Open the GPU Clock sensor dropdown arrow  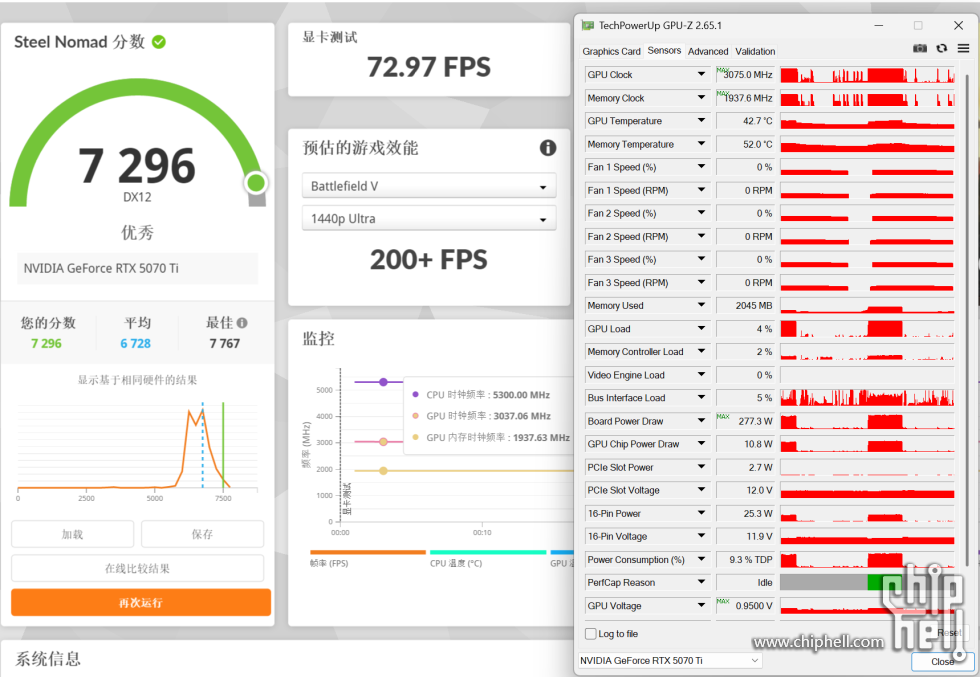pos(701,74)
